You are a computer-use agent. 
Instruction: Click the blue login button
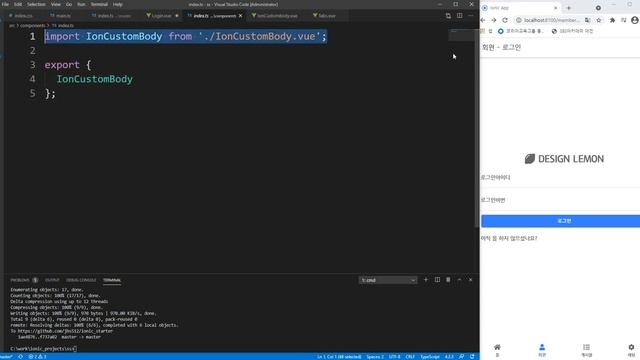coord(561,221)
